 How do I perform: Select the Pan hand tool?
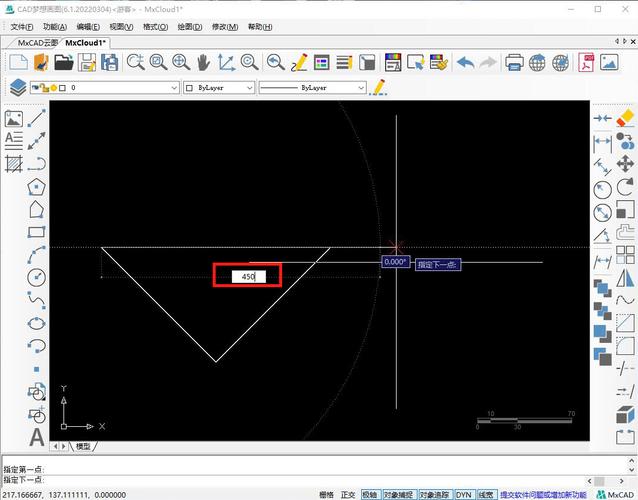tap(204, 62)
